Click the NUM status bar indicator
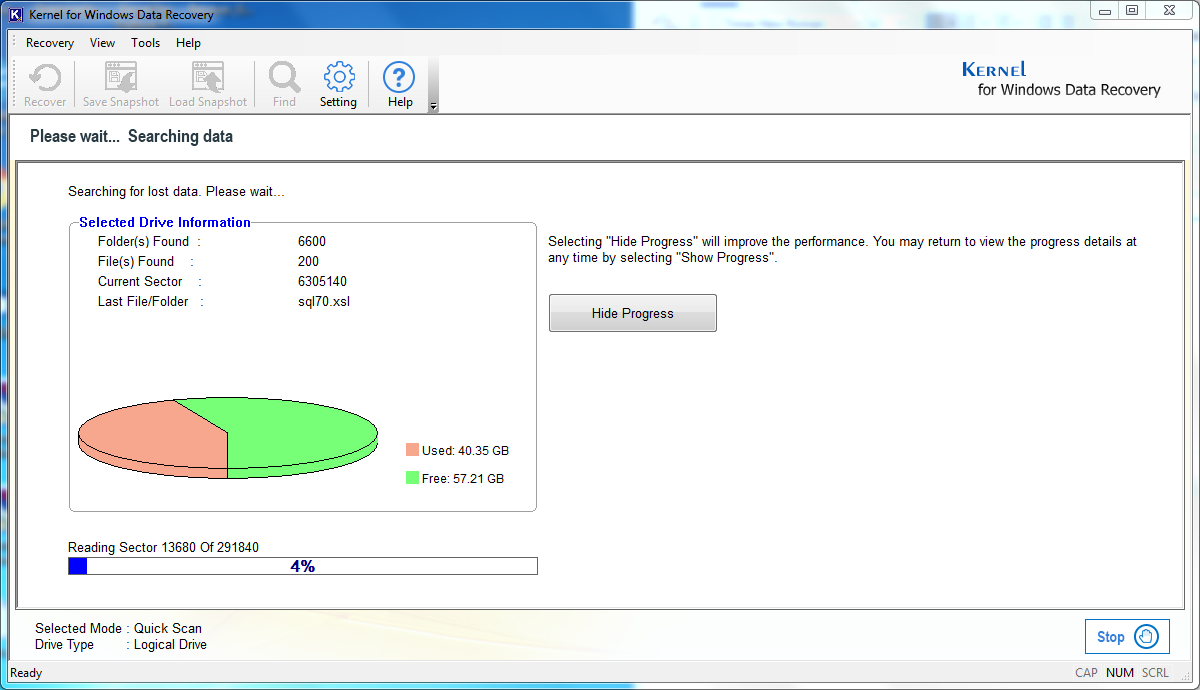Viewport: 1200px width, 690px height. [x=1120, y=673]
